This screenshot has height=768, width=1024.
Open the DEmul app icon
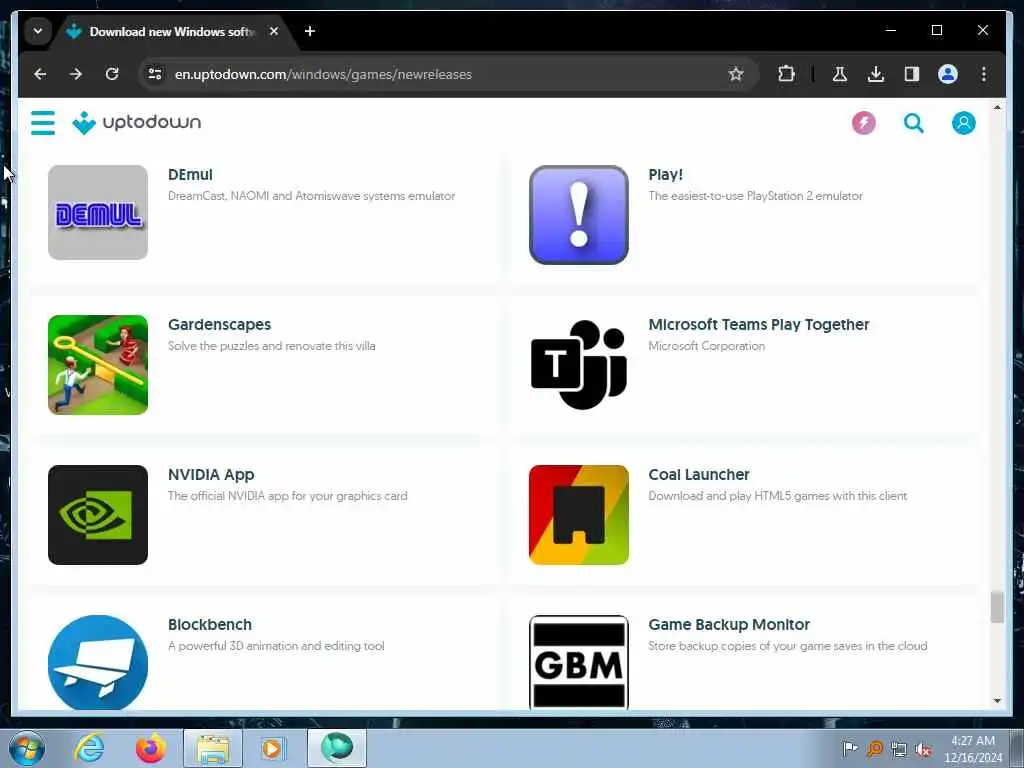coord(98,212)
